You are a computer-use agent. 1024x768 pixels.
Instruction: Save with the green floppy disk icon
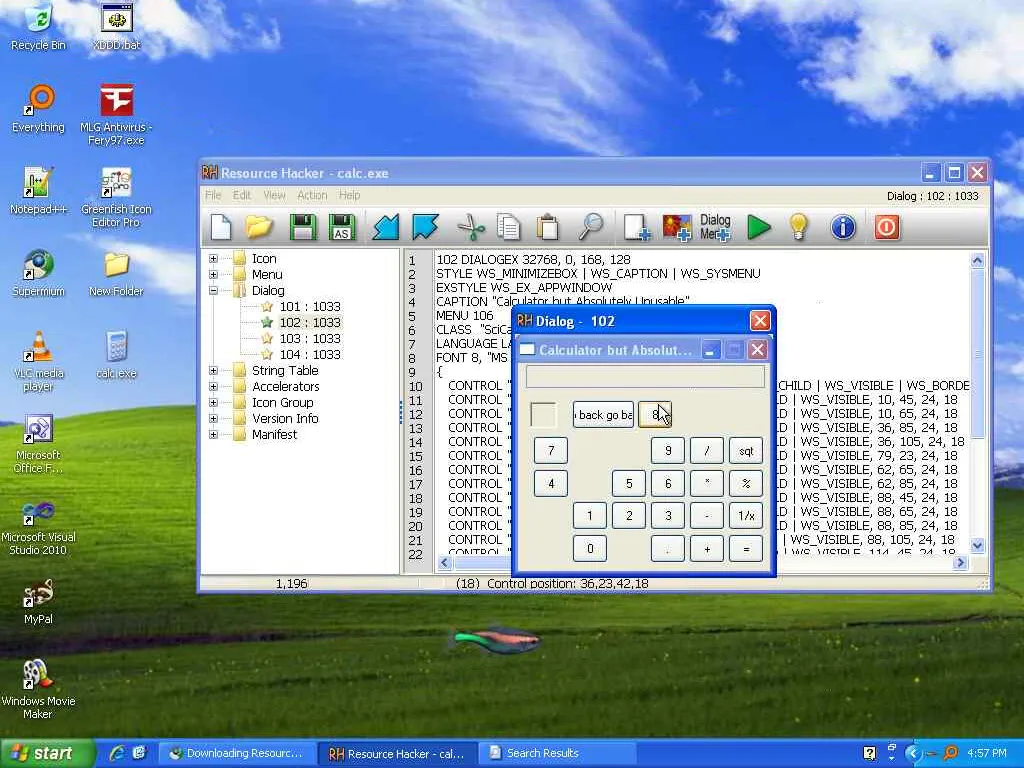tap(302, 227)
